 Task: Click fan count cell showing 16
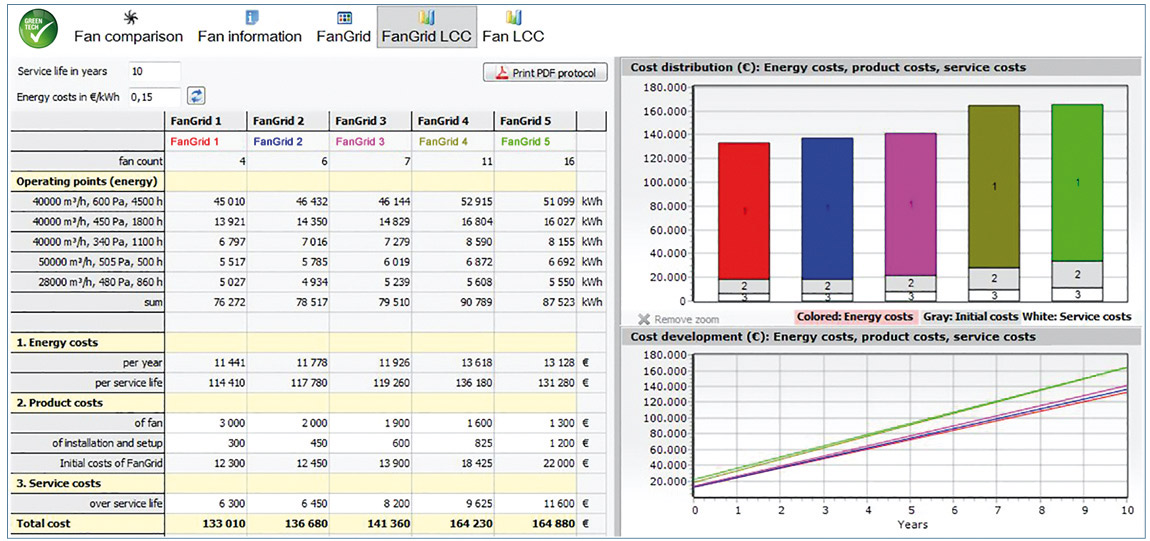click(535, 161)
